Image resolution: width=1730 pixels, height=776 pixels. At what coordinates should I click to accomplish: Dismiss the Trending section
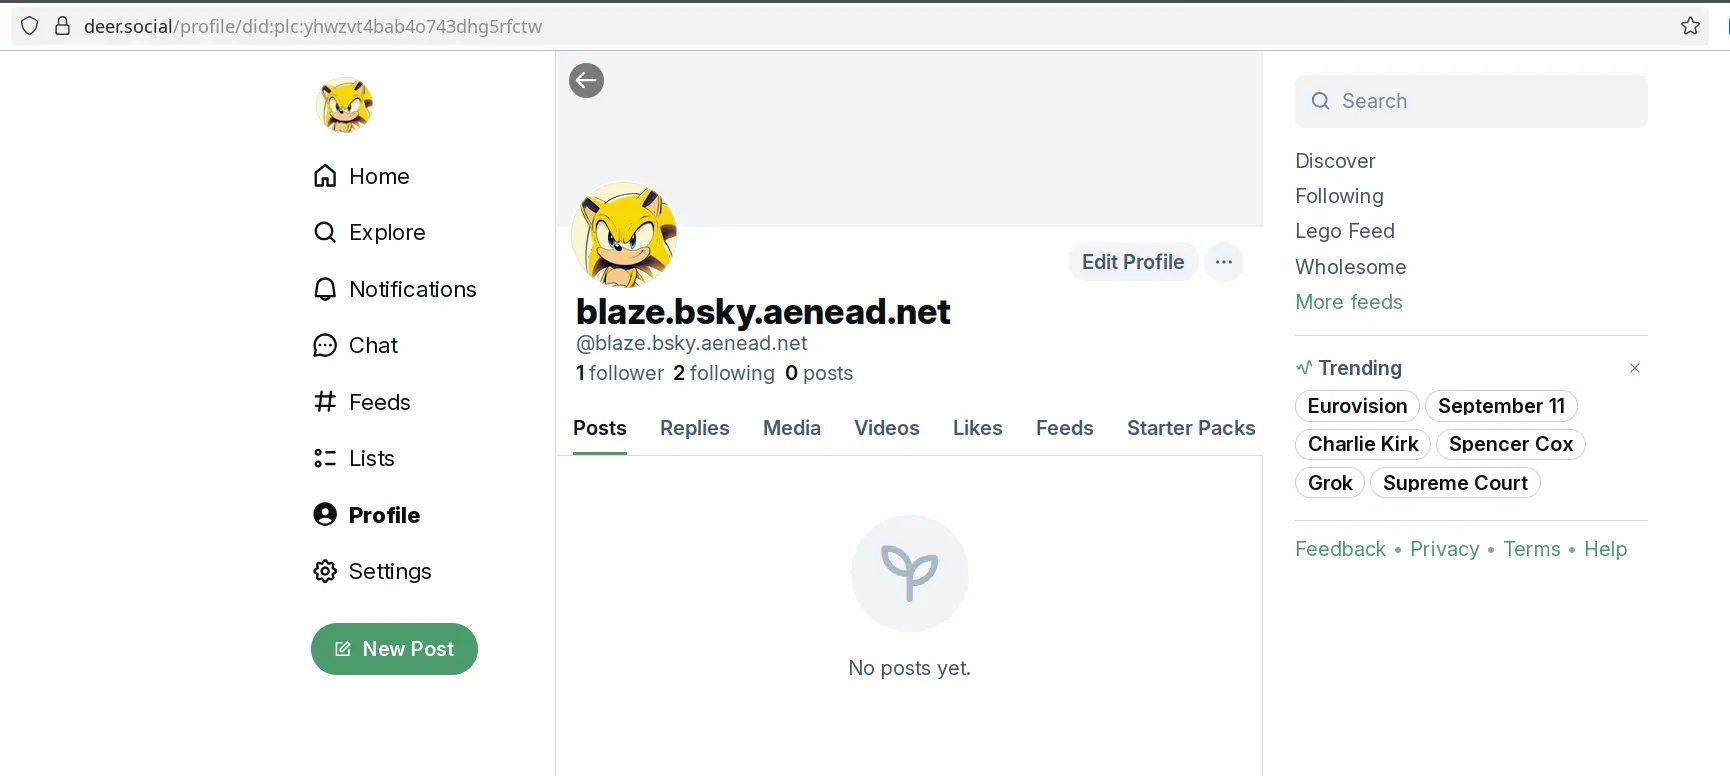click(x=1635, y=368)
